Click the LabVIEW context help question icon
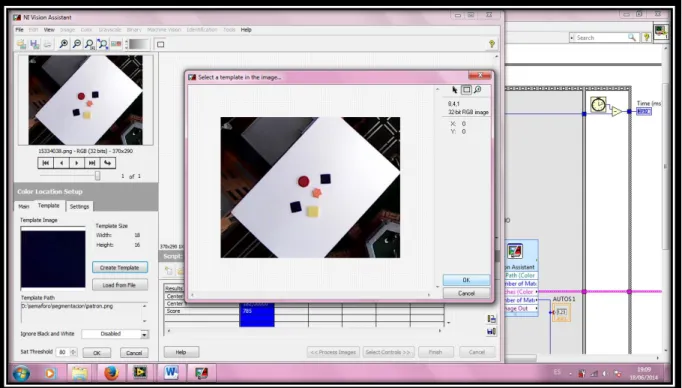The height and width of the screenshot is (388, 682). pos(646,38)
